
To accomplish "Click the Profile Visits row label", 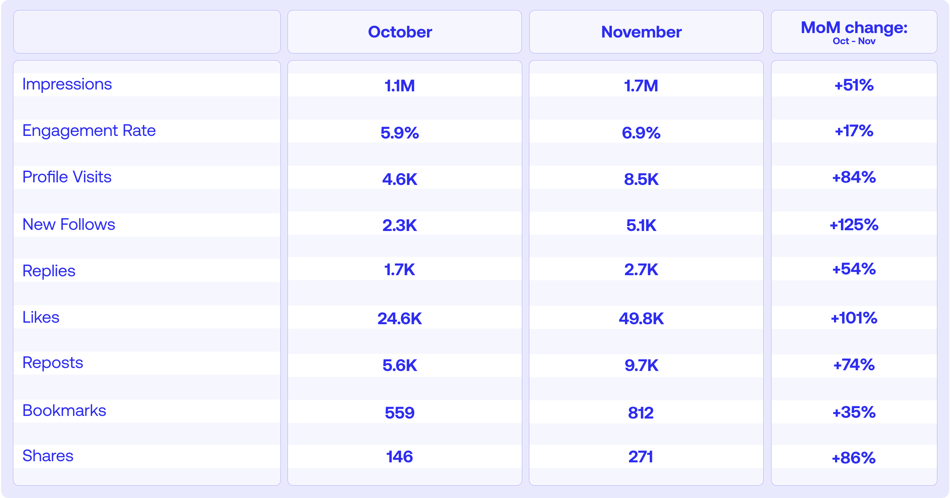I will tap(67, 177).
